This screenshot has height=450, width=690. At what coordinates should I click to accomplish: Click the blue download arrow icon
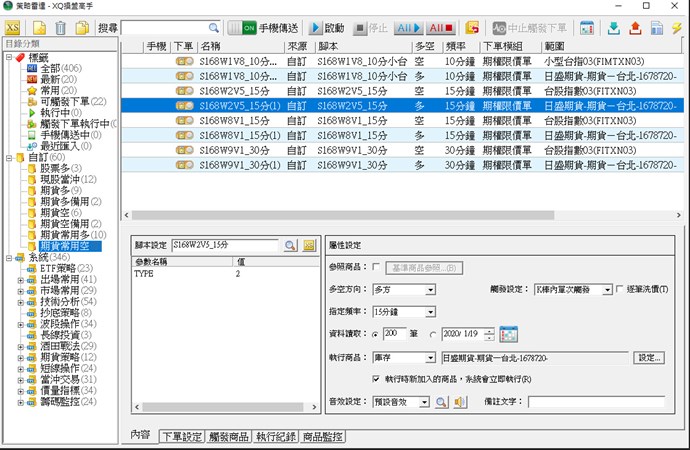point(613,27)
